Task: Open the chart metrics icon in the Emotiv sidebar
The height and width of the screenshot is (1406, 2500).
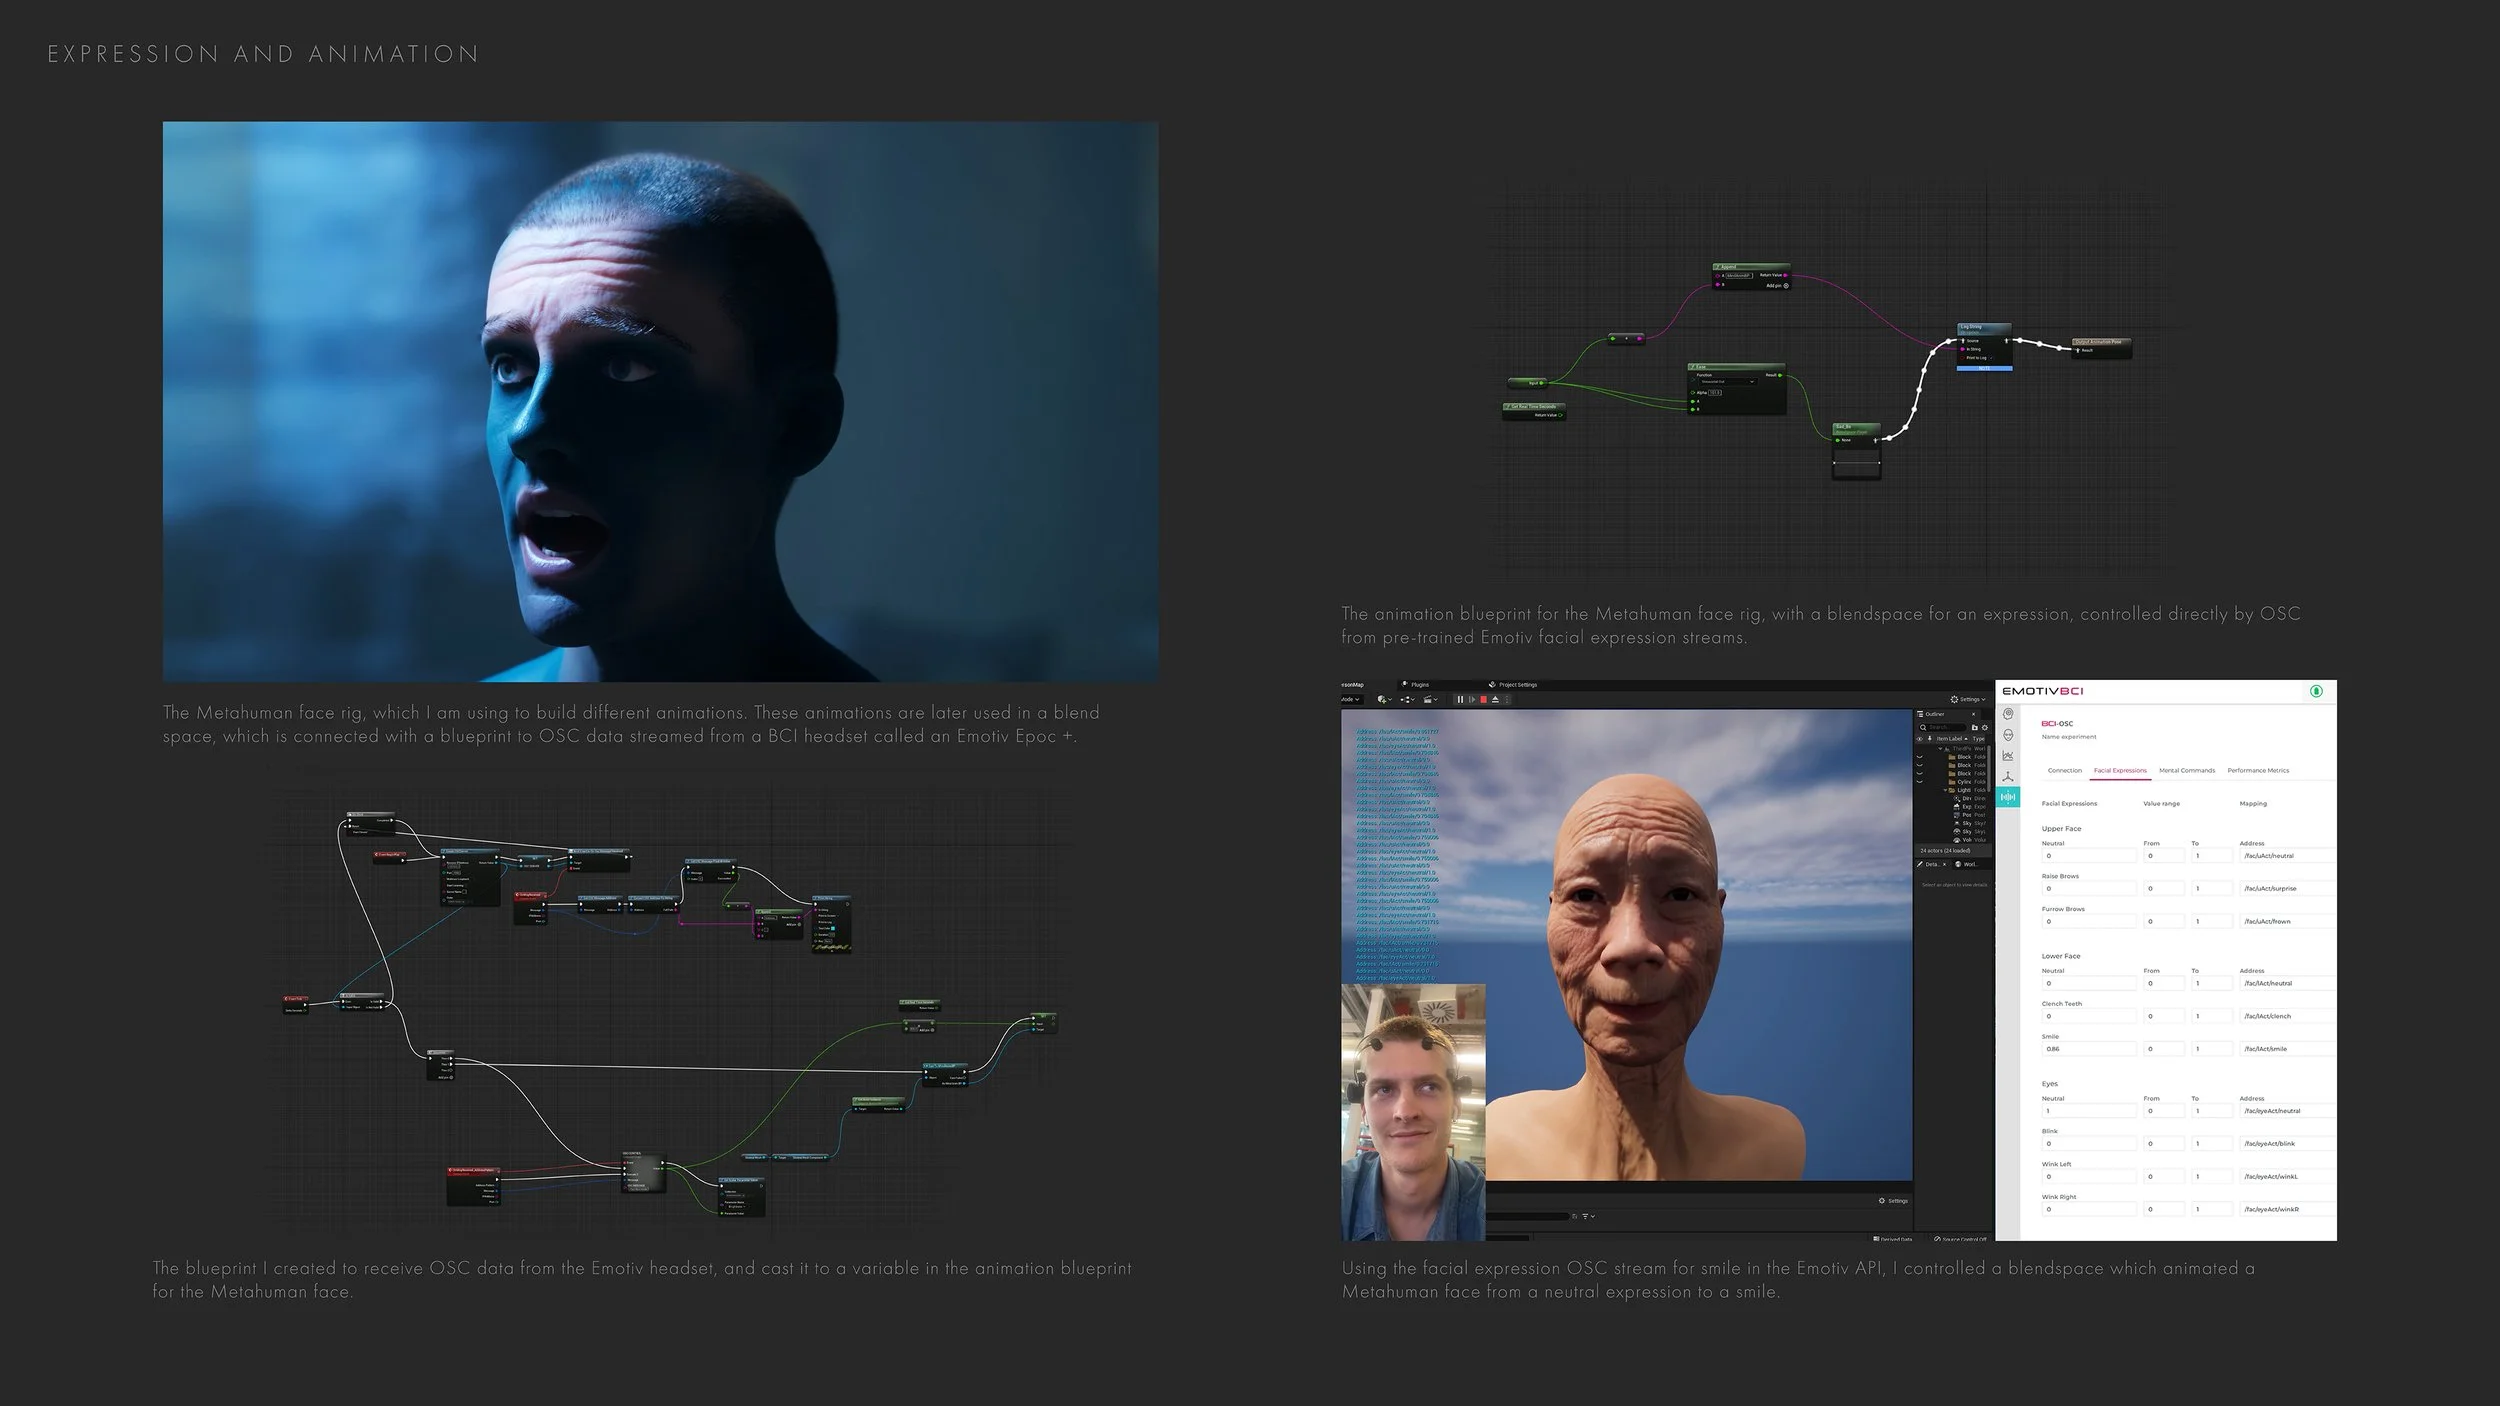Action: 2008,756
